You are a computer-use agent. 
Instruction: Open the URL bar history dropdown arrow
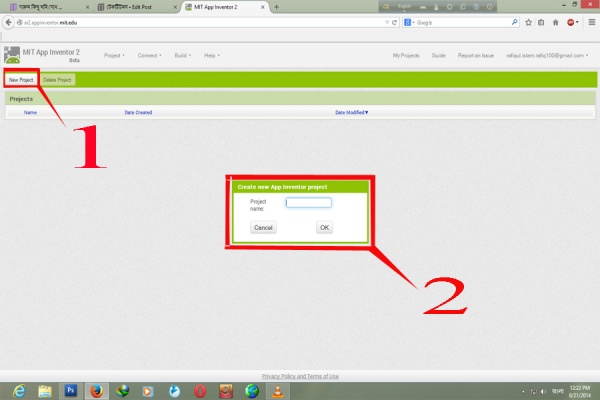(x=387, y=23)
